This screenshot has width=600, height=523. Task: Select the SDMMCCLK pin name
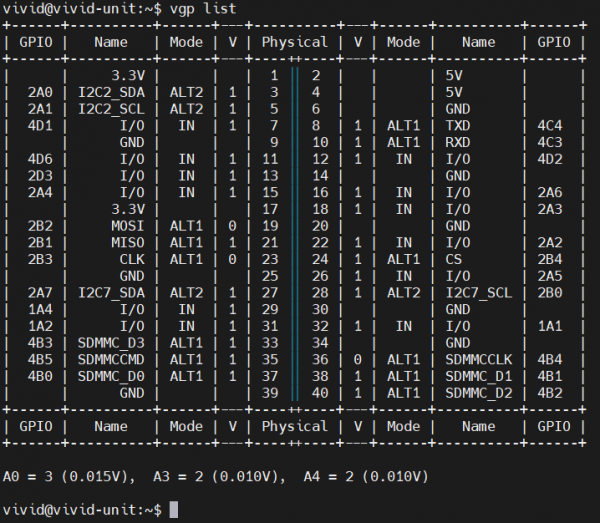point(478,359)
